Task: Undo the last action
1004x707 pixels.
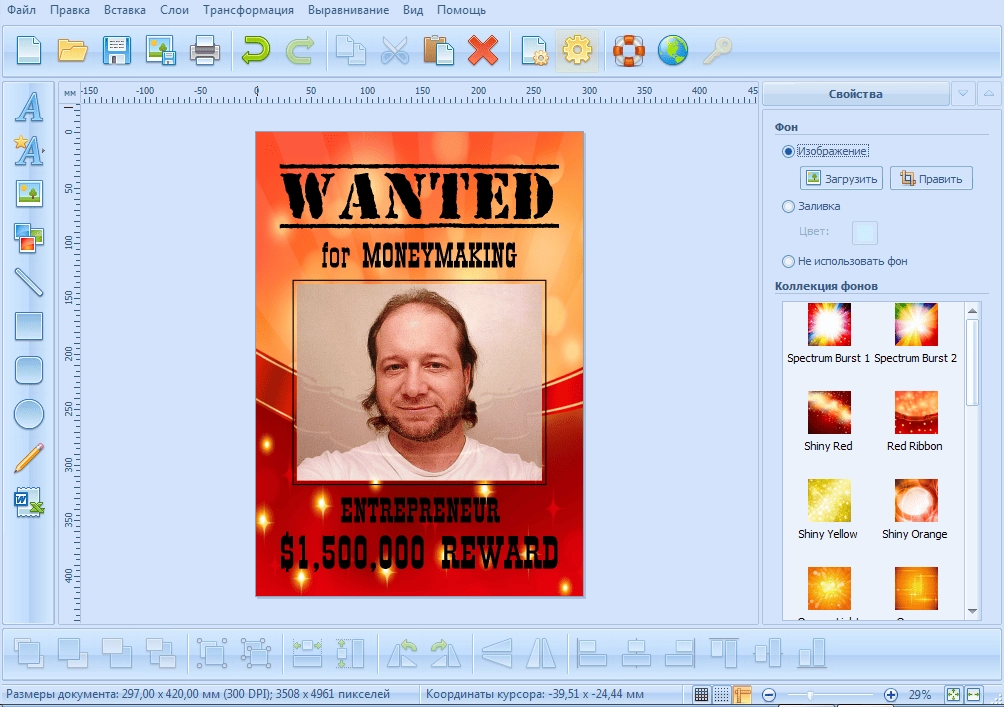Action: coord(255,51)
